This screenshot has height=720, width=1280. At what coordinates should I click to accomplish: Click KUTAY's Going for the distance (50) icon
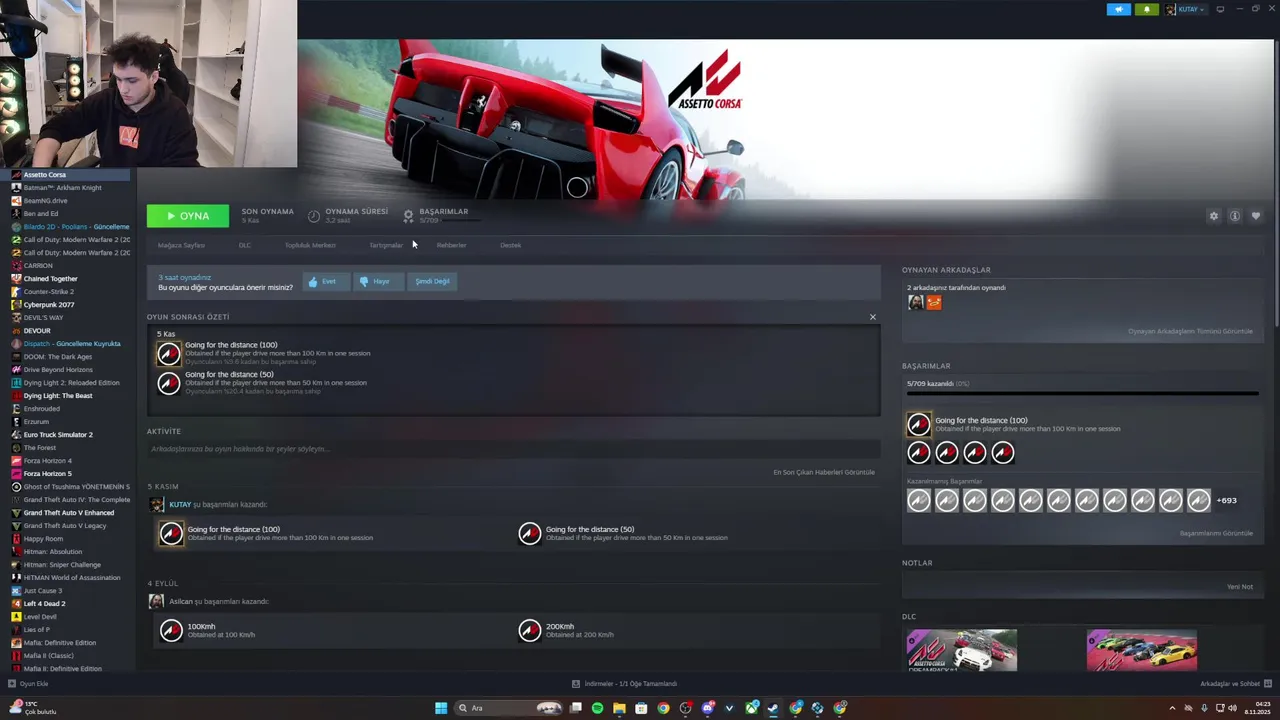[530, 533]
